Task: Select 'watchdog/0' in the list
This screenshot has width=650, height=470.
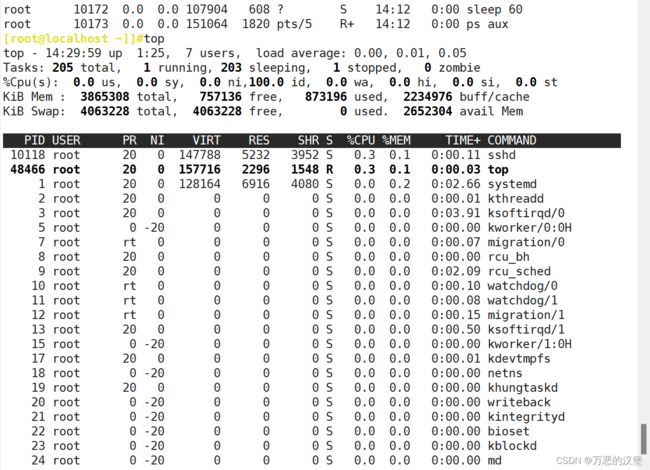Action: (522, 286)
